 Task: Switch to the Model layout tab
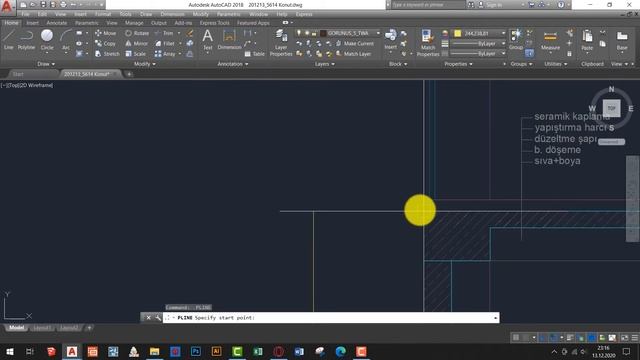pyautogui.click(x=16, y=328)
